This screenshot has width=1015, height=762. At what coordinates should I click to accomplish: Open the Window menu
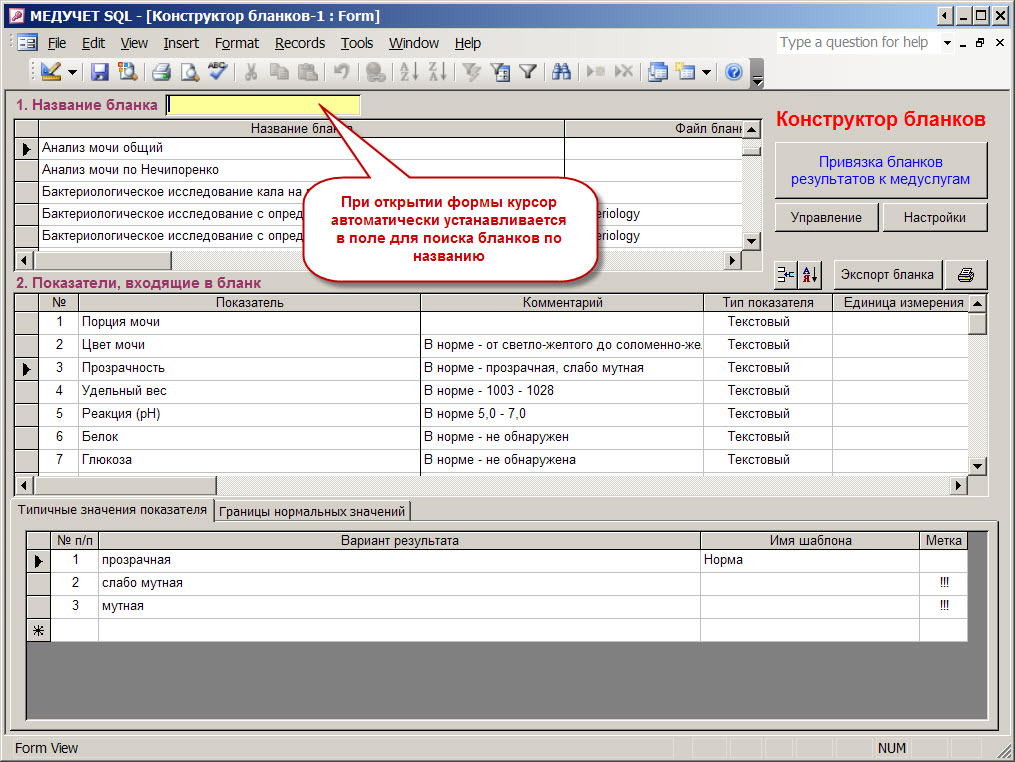click(x=414, y=43)
